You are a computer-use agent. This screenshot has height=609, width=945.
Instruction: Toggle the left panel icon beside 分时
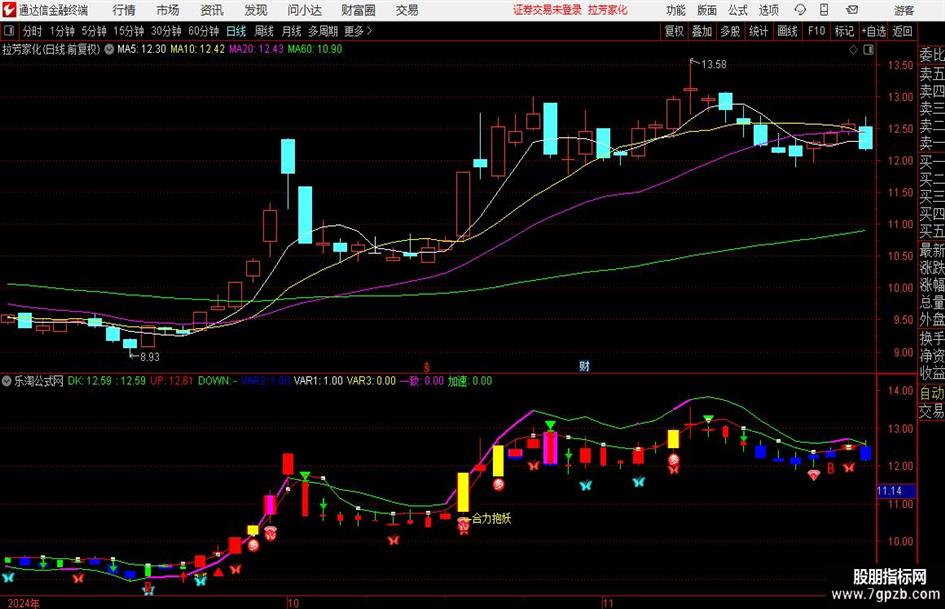pos(9,31)
